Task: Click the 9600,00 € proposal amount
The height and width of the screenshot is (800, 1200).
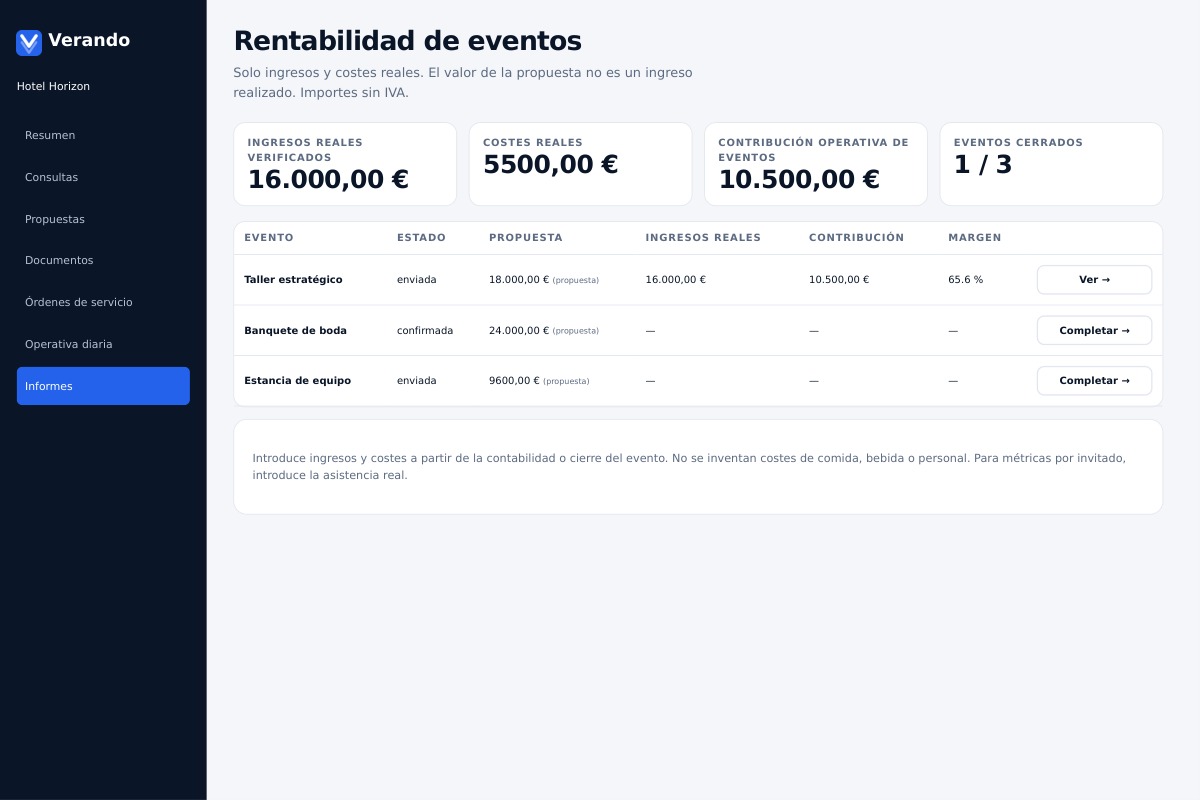Action: click(514, 381)
